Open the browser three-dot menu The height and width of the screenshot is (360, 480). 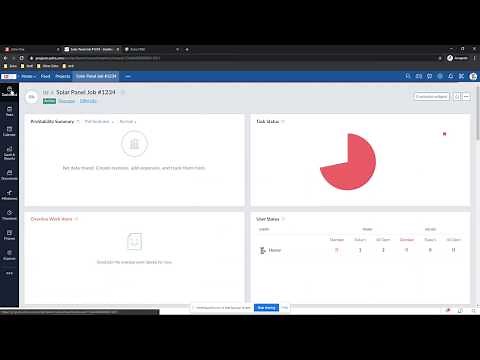(475, 58)
